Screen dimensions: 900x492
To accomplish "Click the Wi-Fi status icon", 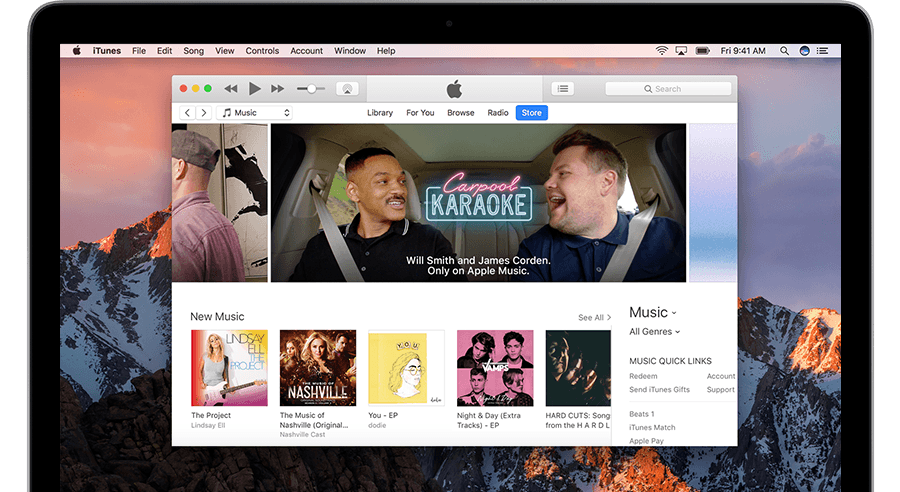I will [661, 51].
